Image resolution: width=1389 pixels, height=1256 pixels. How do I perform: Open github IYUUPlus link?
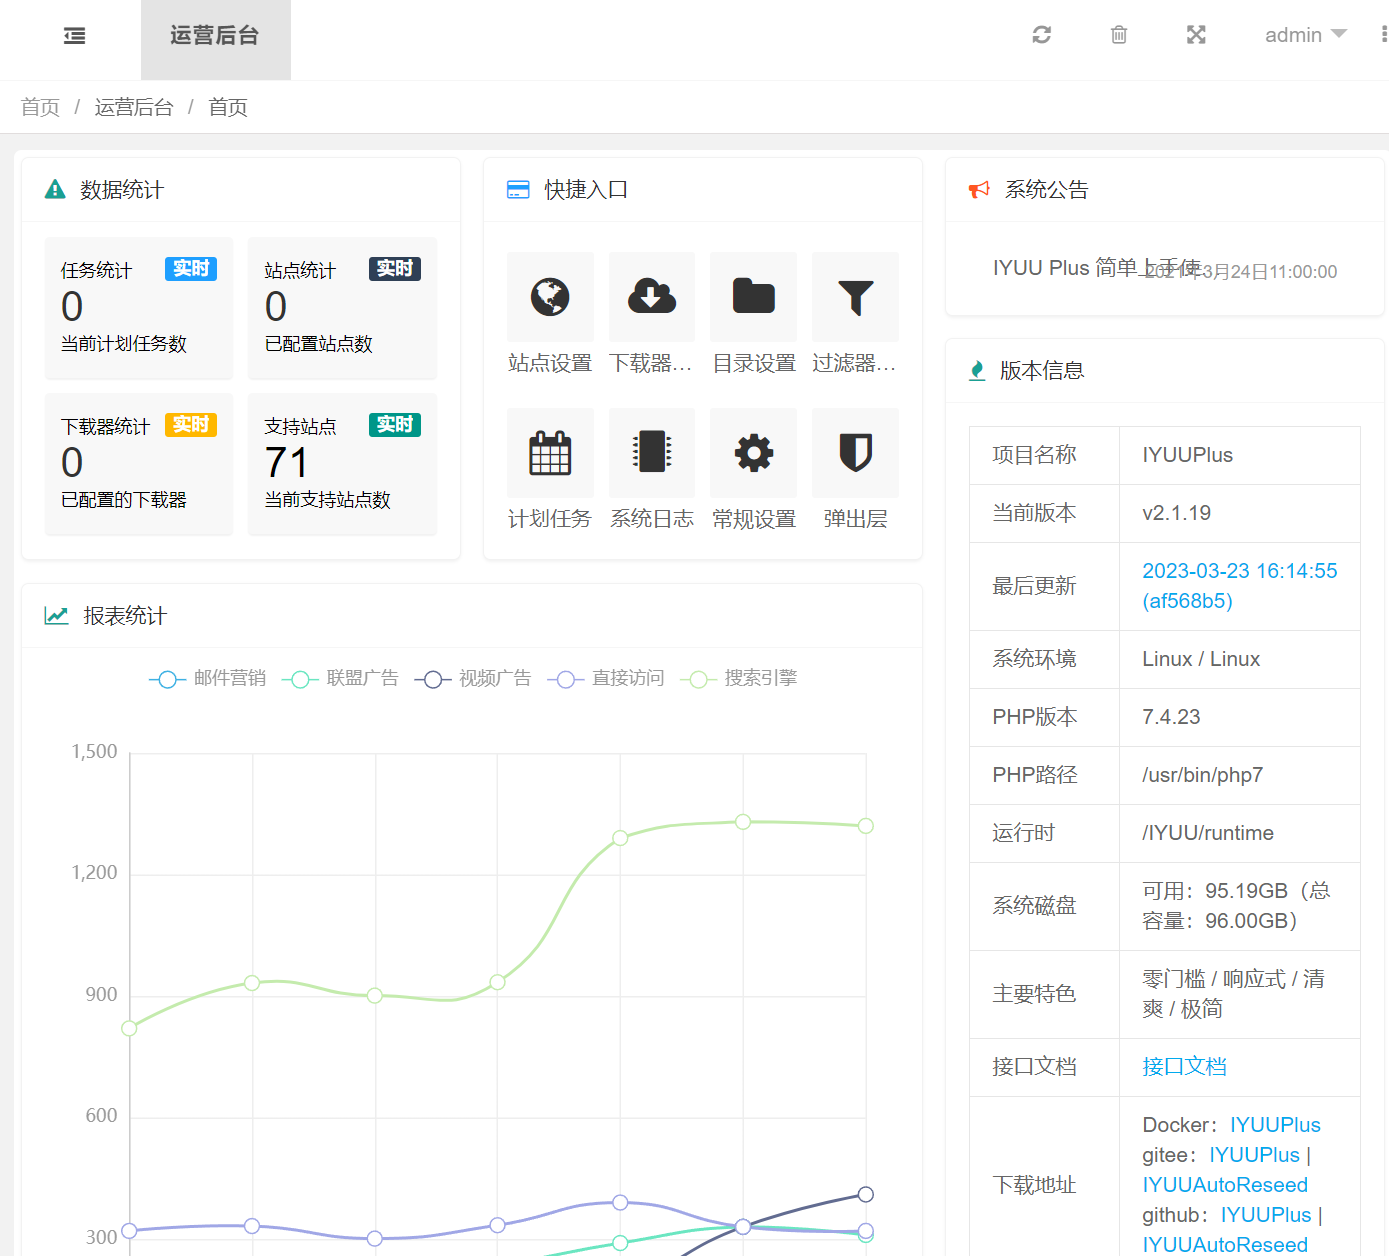1266,1215
